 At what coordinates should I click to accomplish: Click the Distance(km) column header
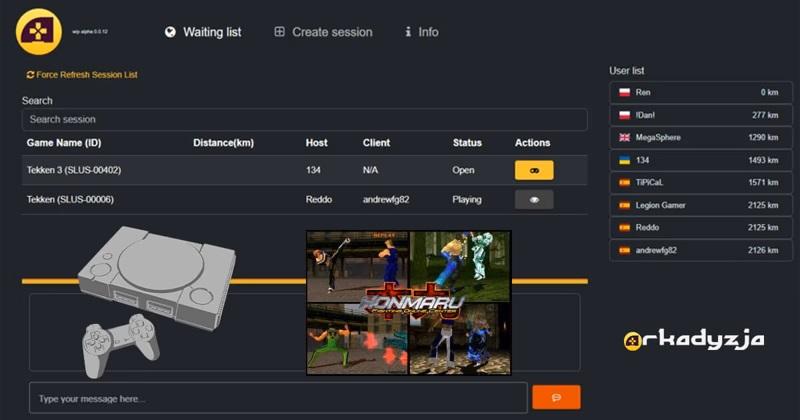pos(223,143)
